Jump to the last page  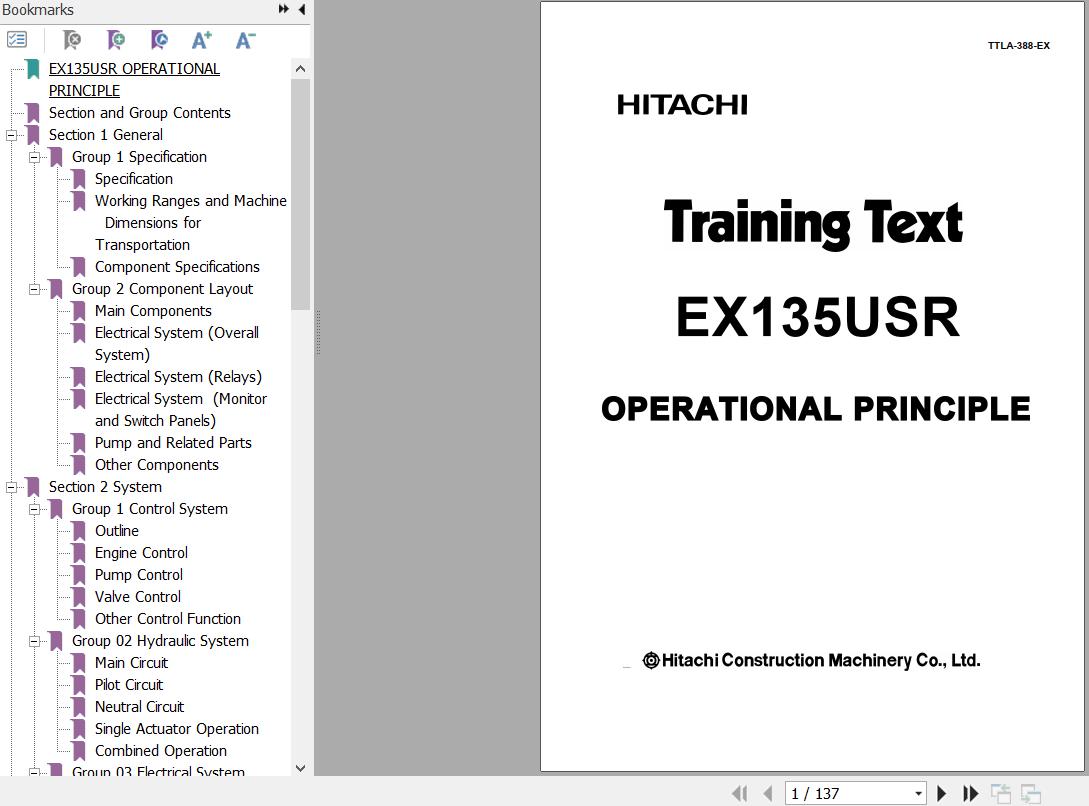[970, 793]
